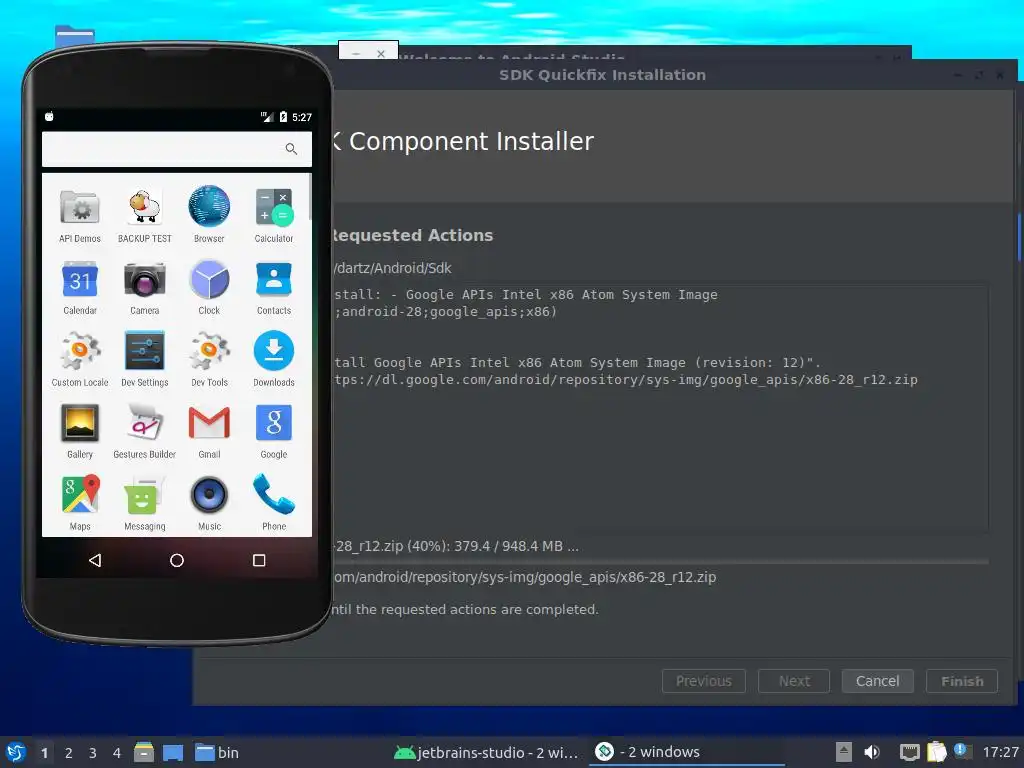
Task: Open the API Demos app
Action: [x=80, y=216]
